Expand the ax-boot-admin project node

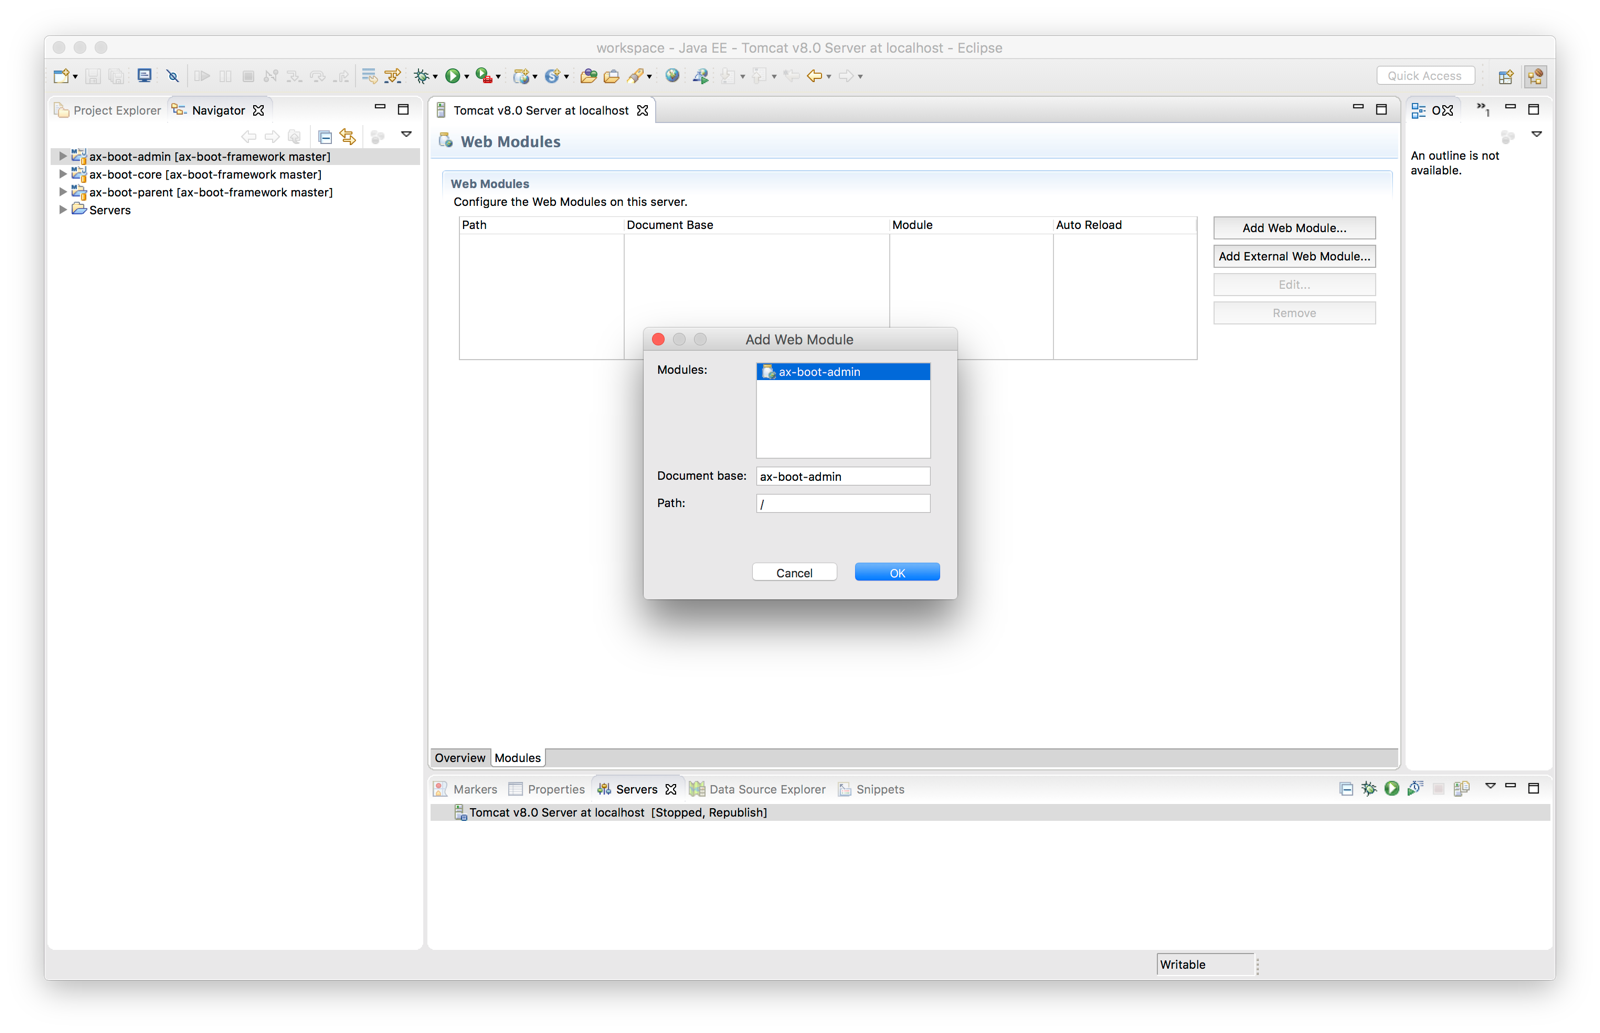click(62, 156)
